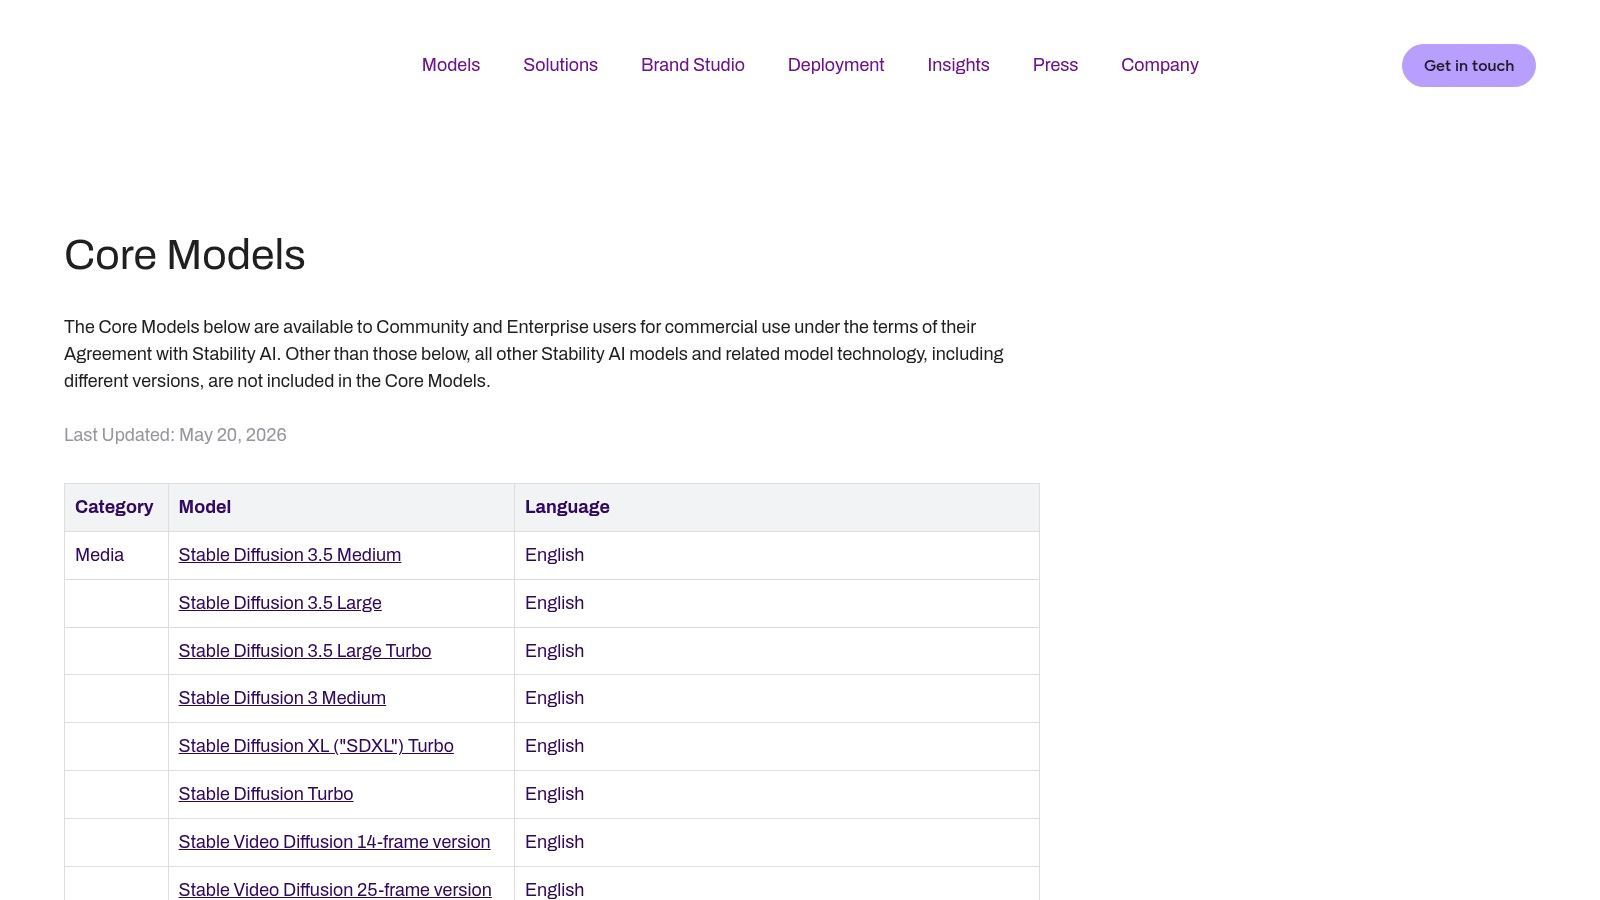Open the Company menu
The image size is (1600, 900).
[1160, 65]
